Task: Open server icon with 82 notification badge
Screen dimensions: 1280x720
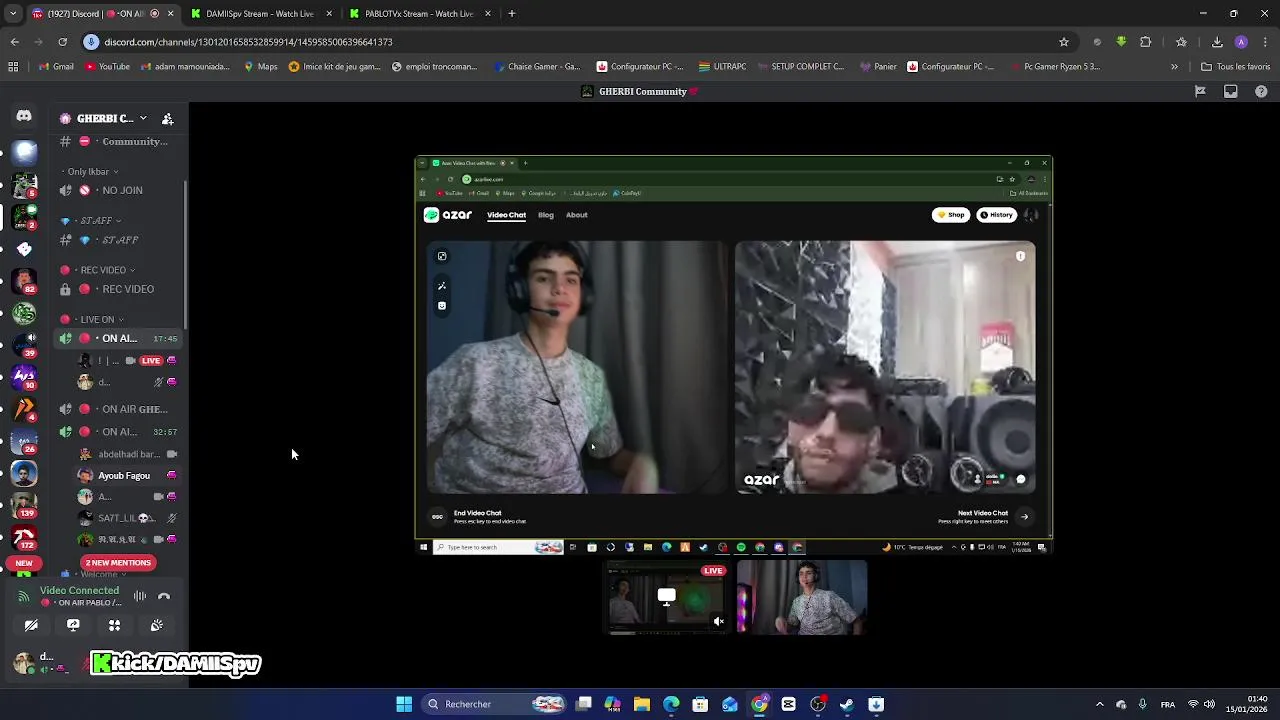Action: click(24, 282)
